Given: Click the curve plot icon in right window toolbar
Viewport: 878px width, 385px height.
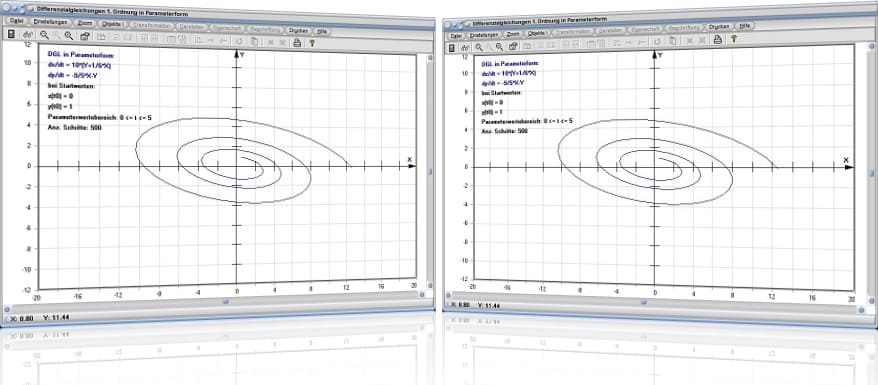Looking at the screenshot, I should (465, 48).
